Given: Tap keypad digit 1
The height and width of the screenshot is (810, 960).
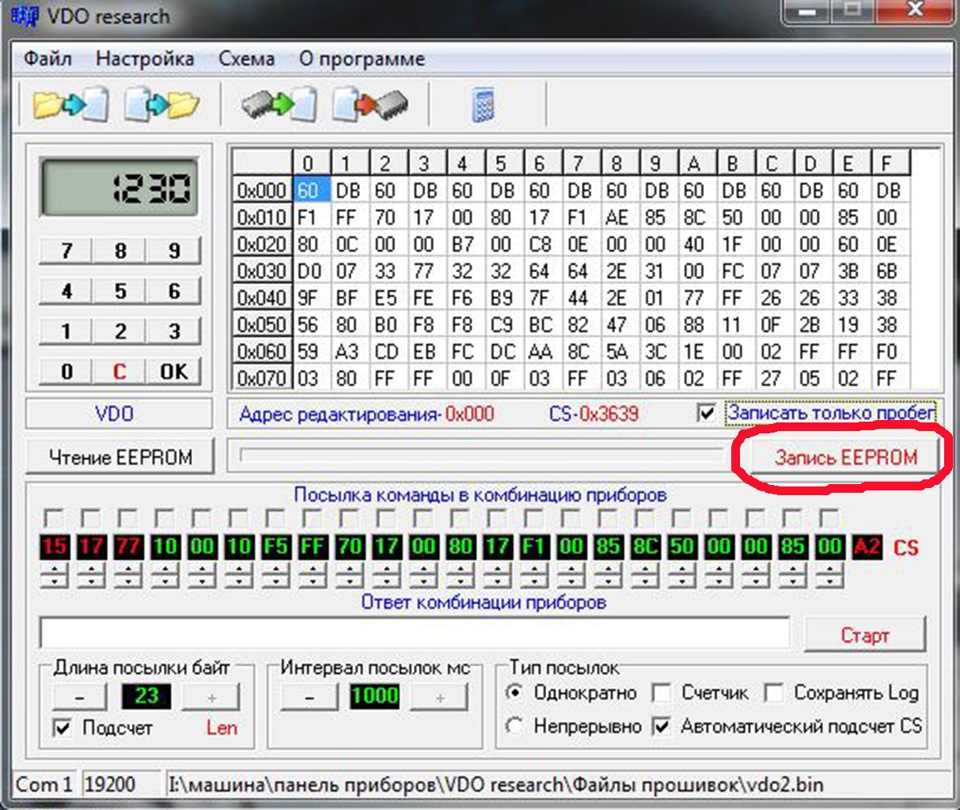Looking at the screenshot, I should pos(66,332).
